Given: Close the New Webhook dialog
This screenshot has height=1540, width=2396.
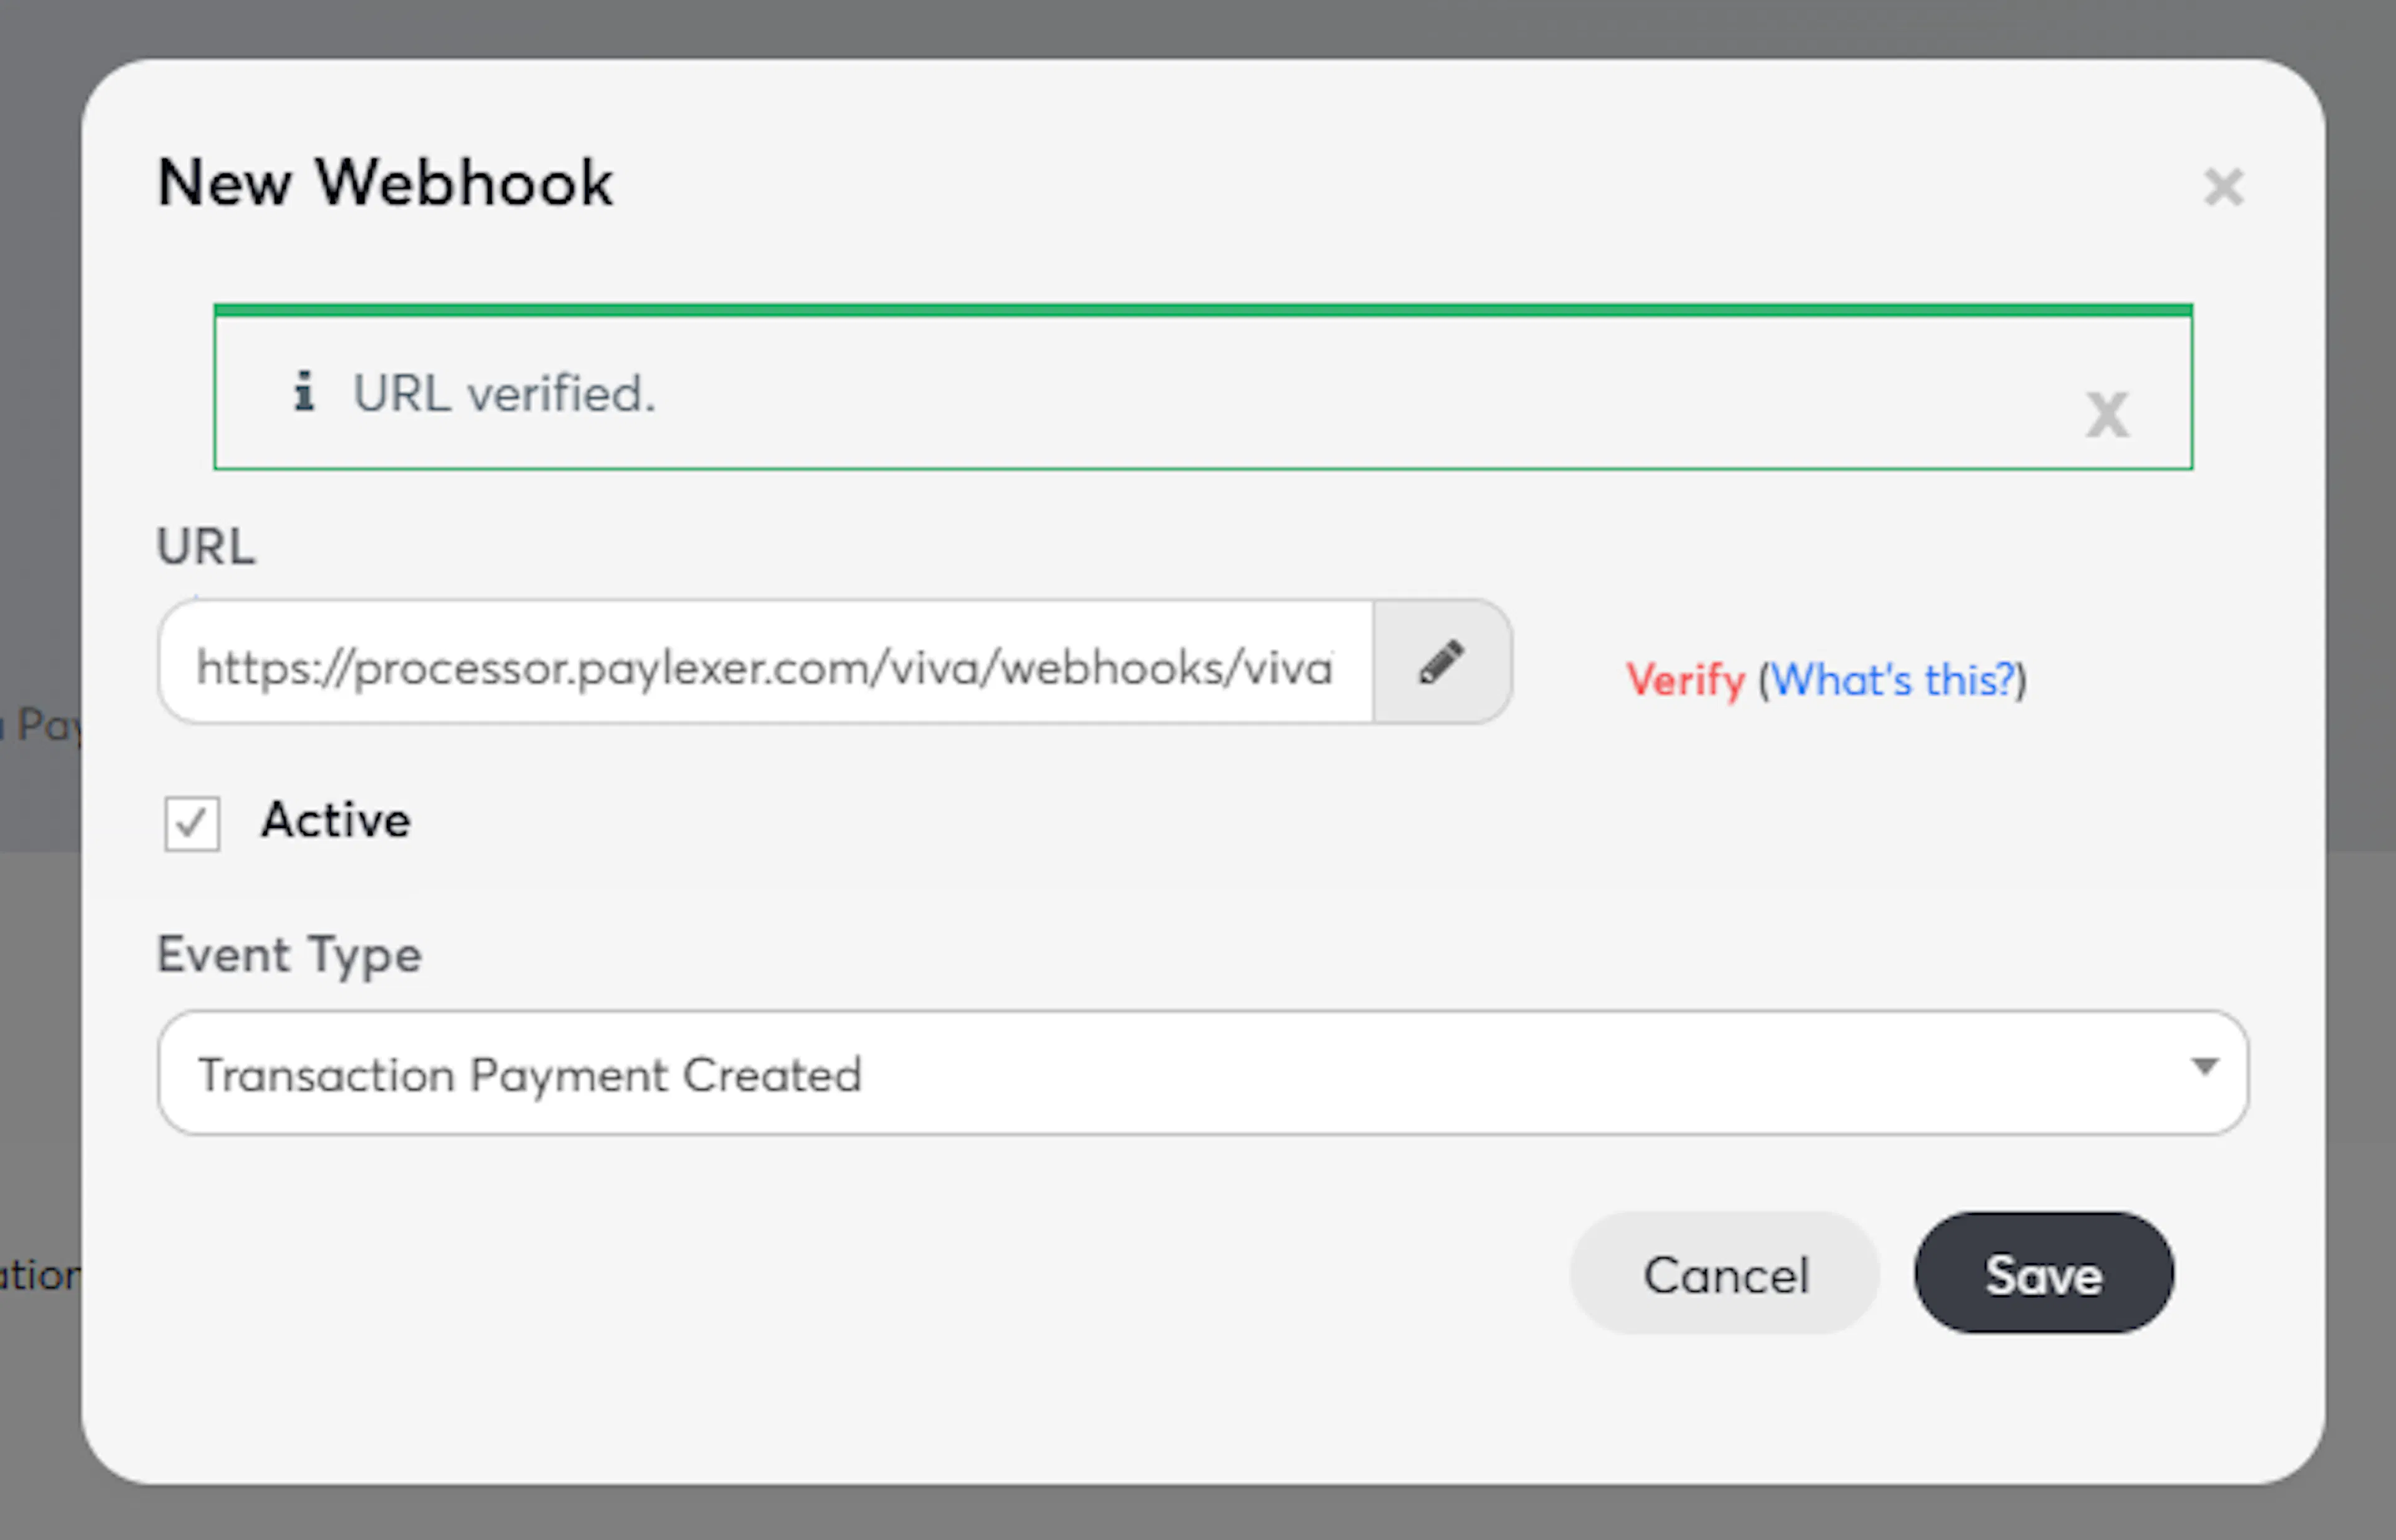Looking at the screenshot, I should point(2223,187).
